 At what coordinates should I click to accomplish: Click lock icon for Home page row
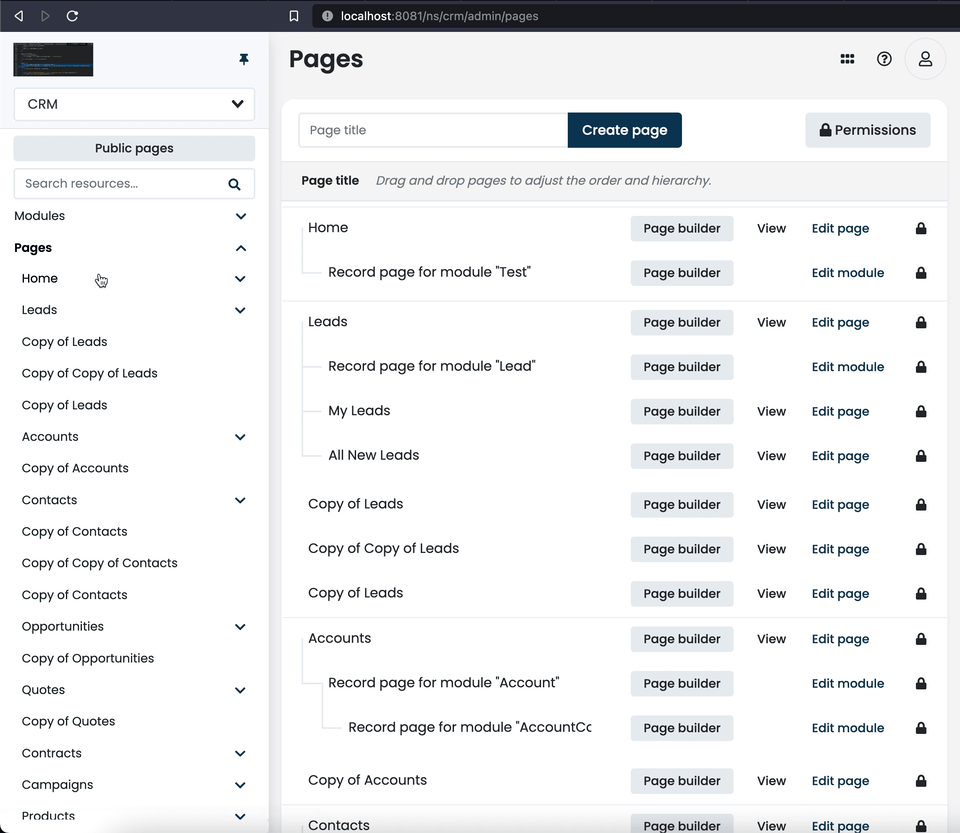point(921,228)
